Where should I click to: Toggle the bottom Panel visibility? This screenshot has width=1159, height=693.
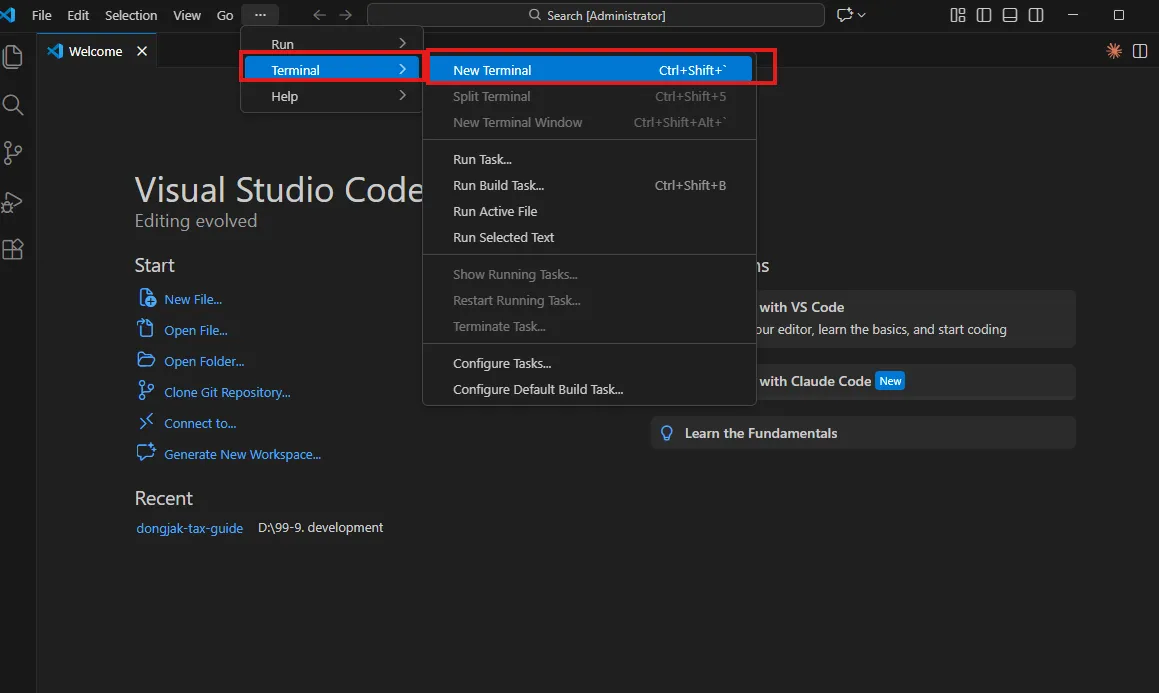tap(1010, 15)
